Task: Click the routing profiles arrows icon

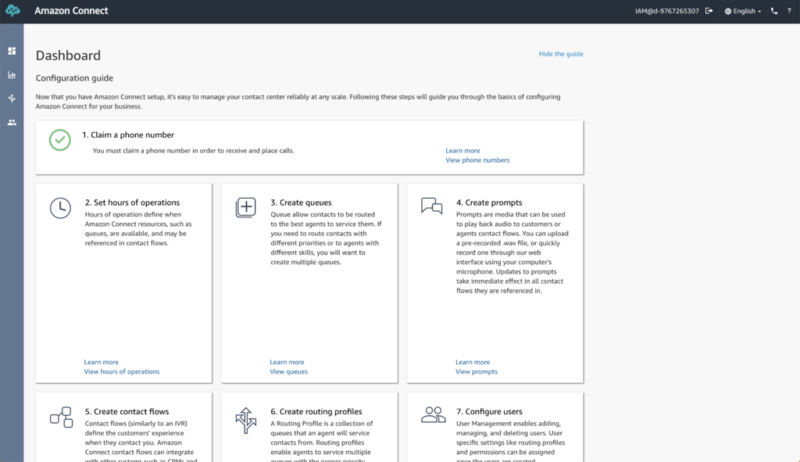Action: click(x=245, y=420)
